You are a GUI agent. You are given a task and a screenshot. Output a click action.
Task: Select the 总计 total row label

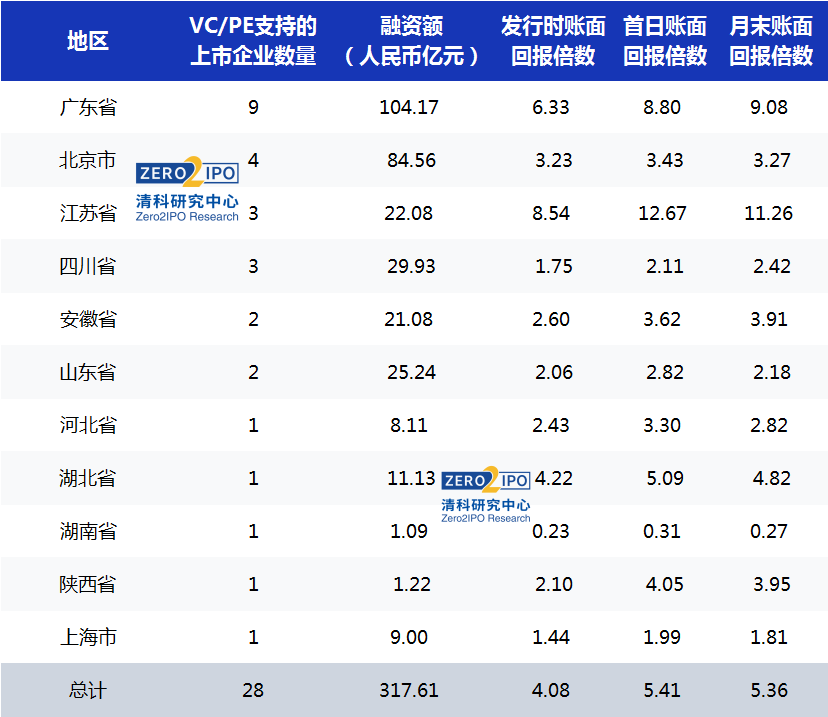click(x=88, y=690)
